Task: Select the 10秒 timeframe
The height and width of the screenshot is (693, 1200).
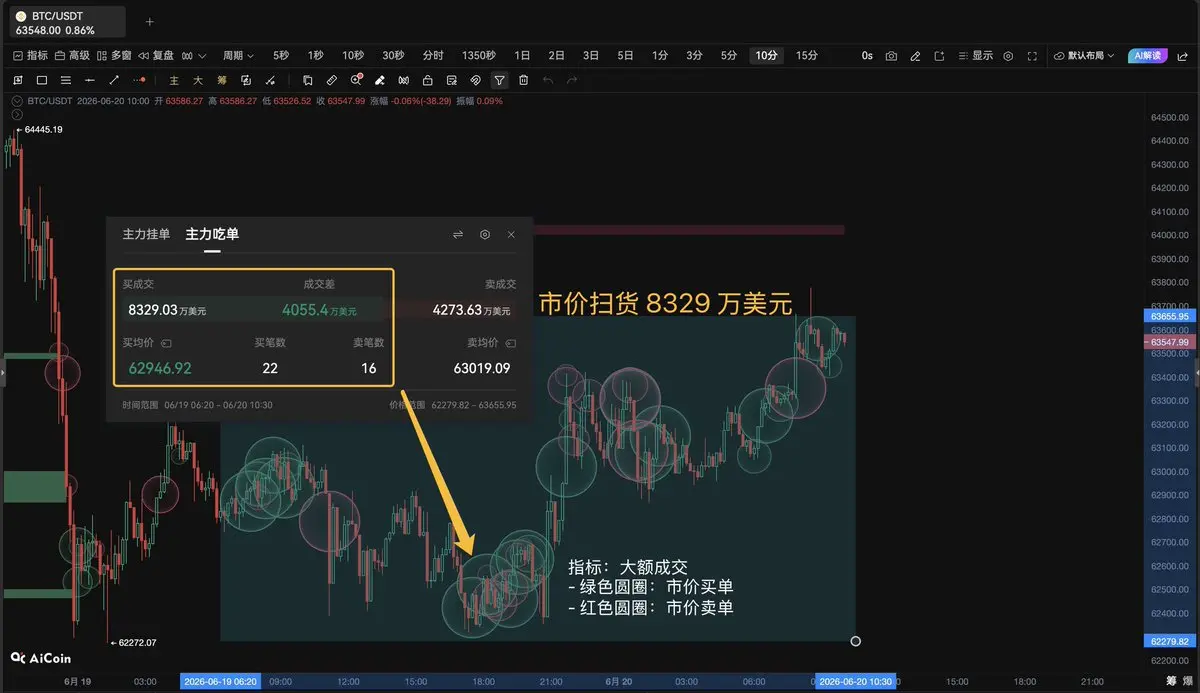Action: pyautogui.click(x=353, y=56)
